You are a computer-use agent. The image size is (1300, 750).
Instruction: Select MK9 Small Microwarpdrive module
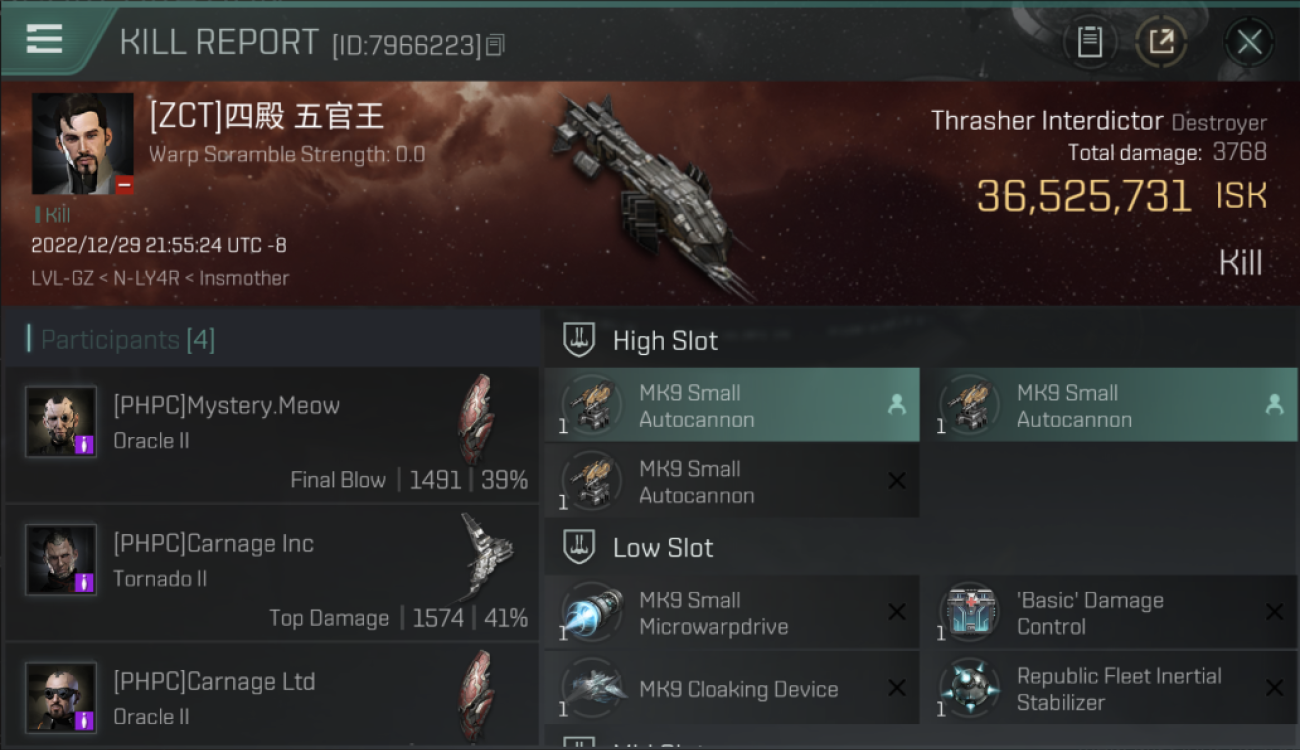point(732,613)
